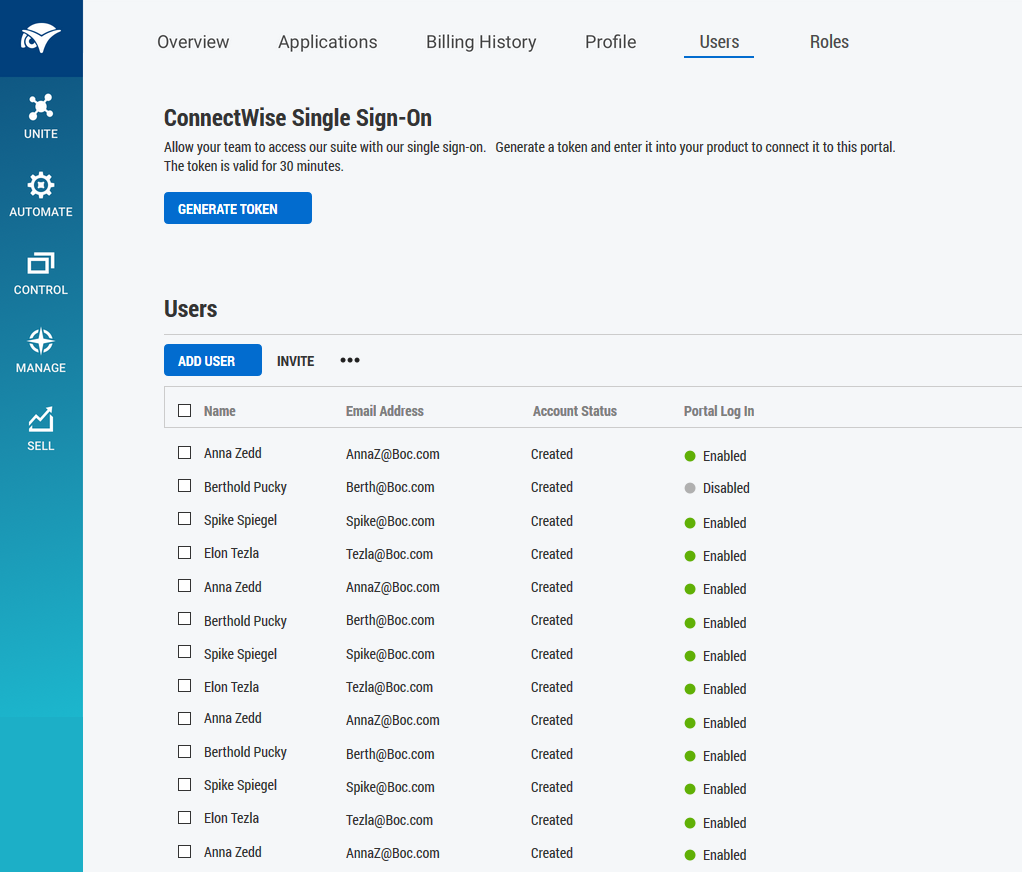Viewport: 1022px width, 872px height.
Task: Click the first Tezla@Boc.com email
Action: pyautogui.click(x=389, y=555)
